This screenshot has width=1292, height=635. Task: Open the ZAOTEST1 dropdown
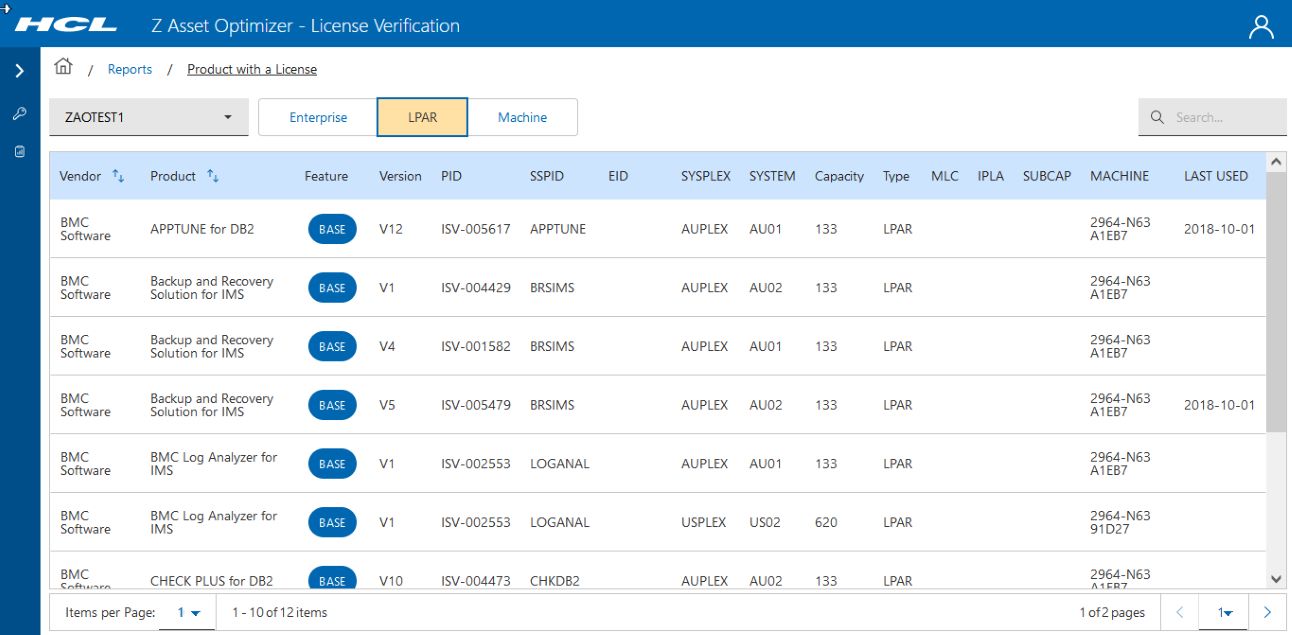point(149,117)
